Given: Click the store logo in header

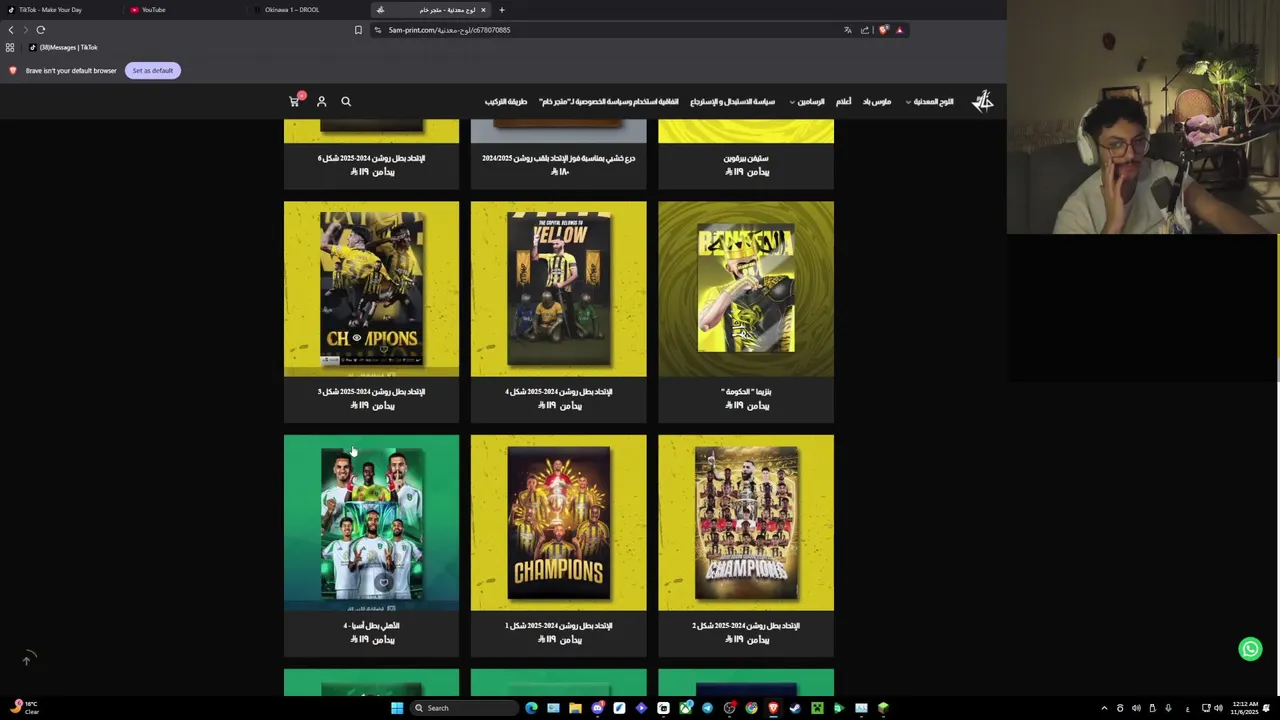Looking at the screenshot, I should tap(983, 101).
